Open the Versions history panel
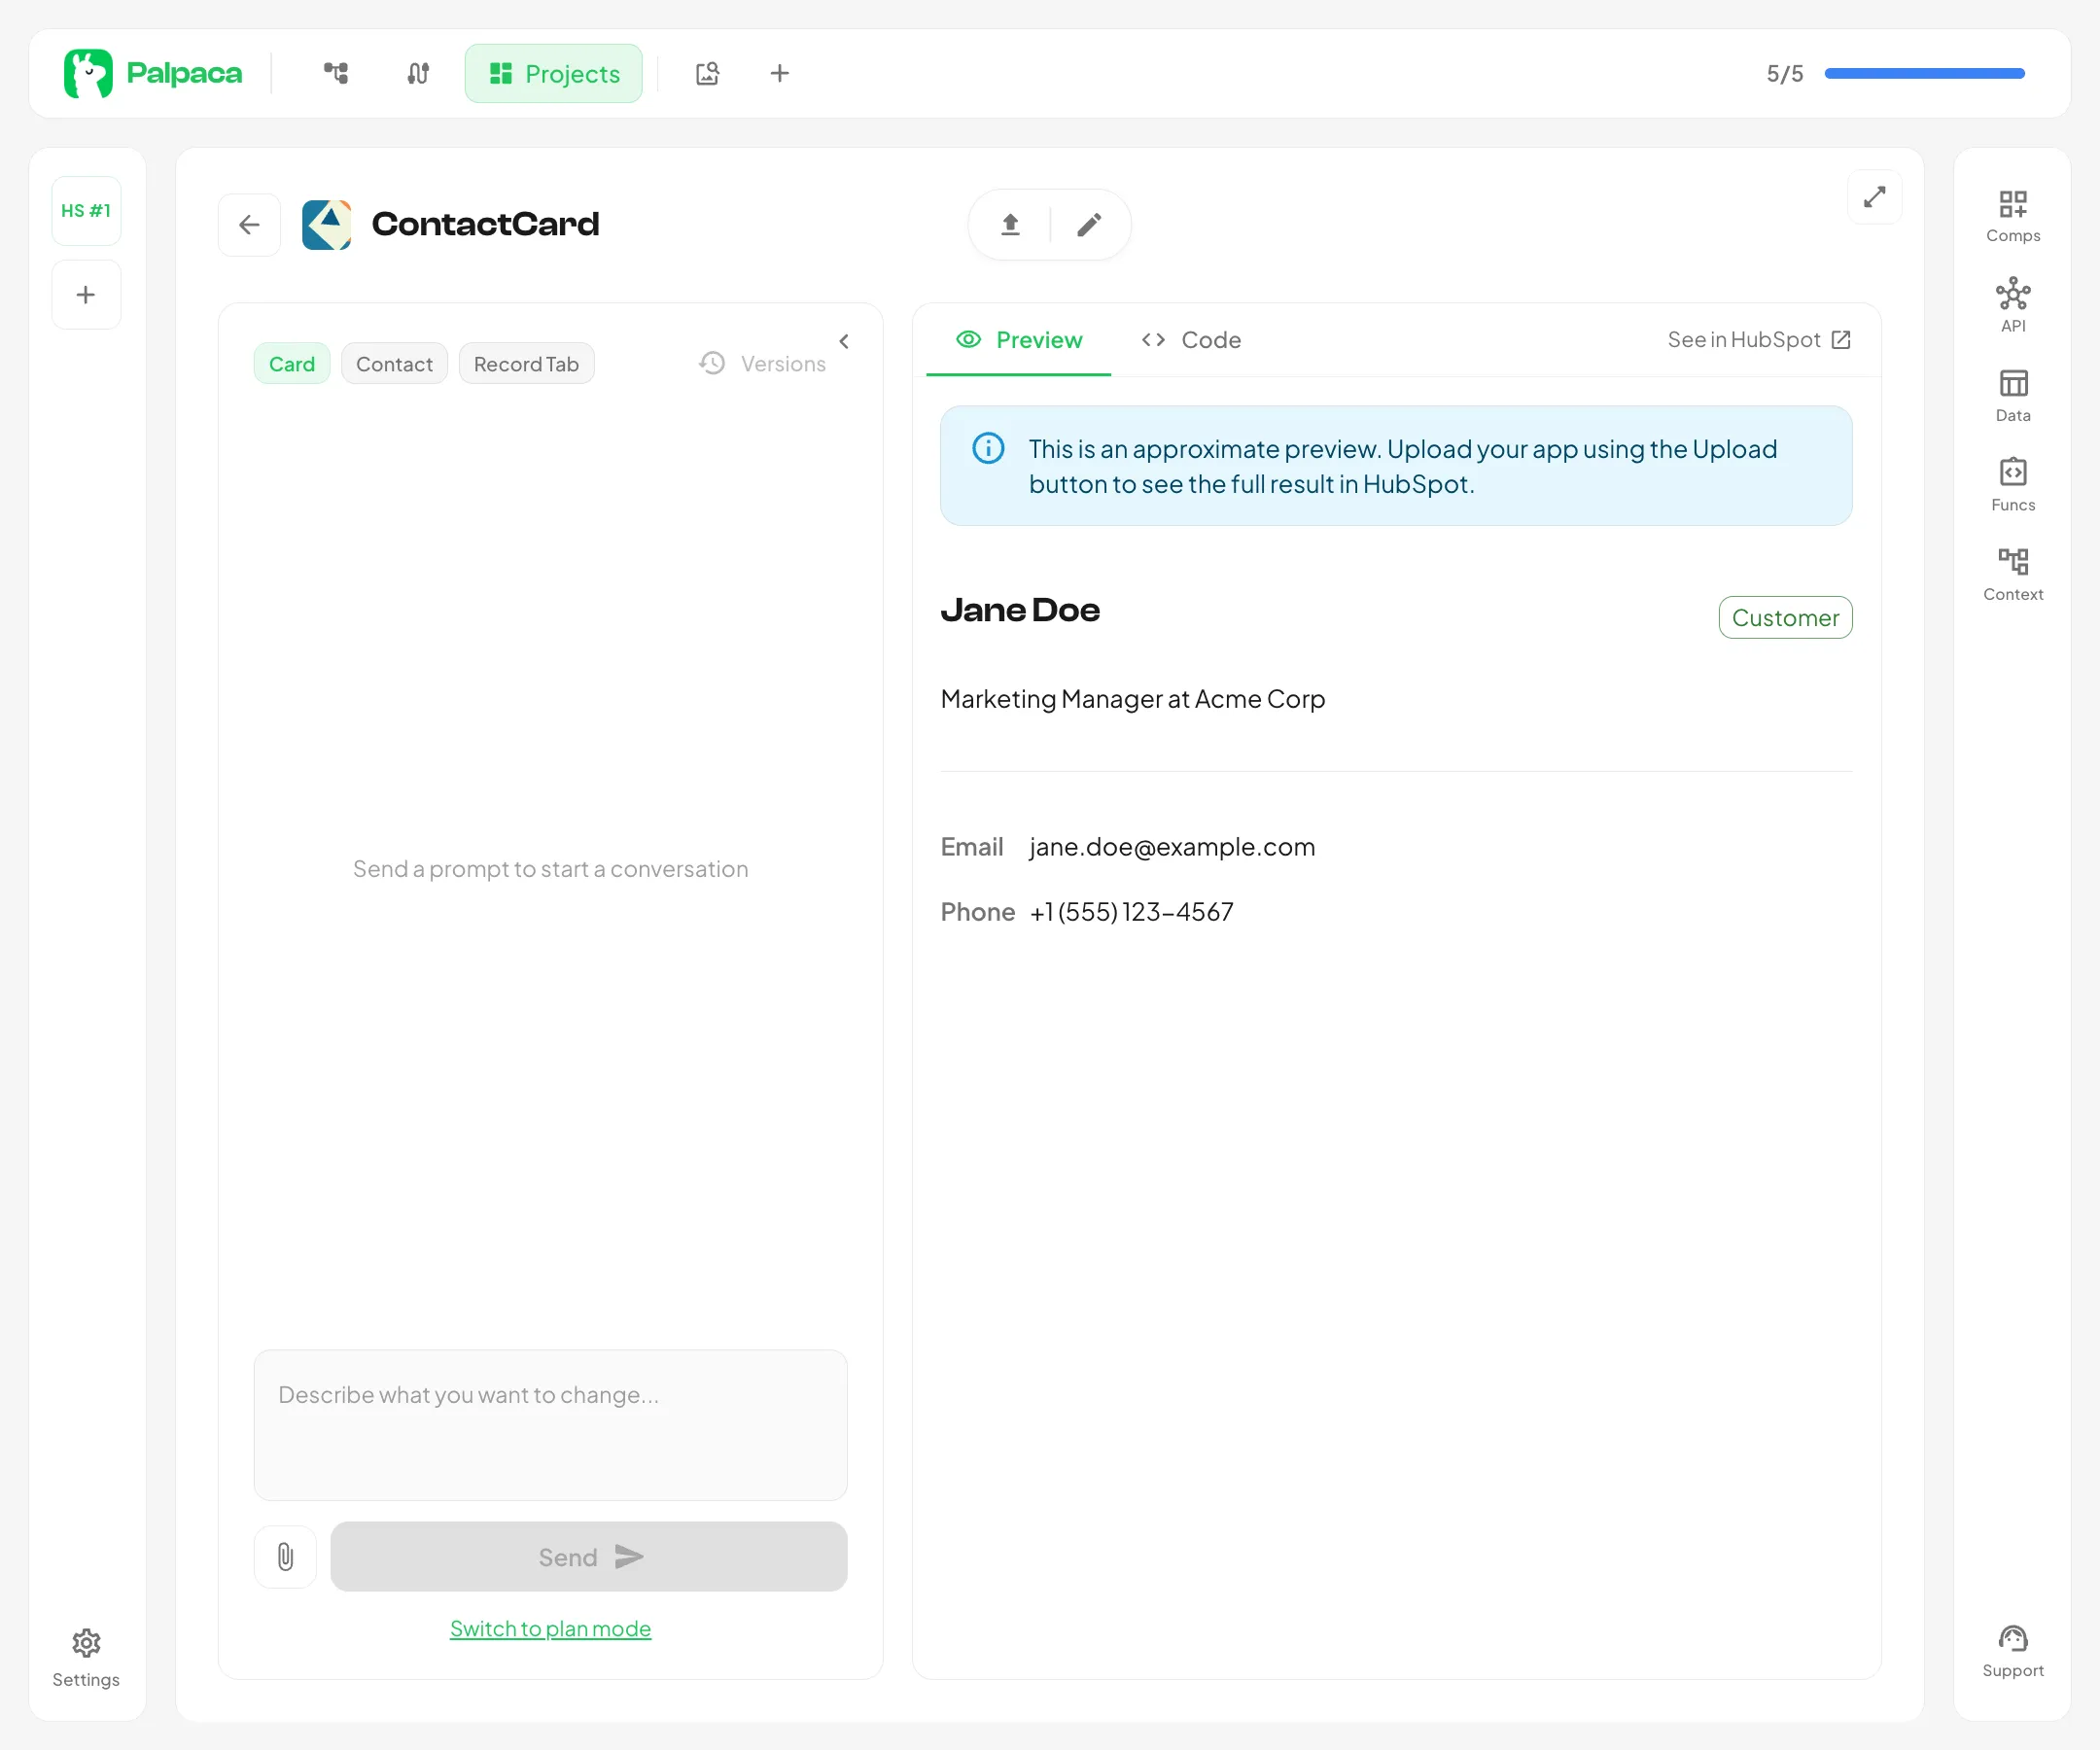2100x1750 pixels. click(x=763, y=363)
